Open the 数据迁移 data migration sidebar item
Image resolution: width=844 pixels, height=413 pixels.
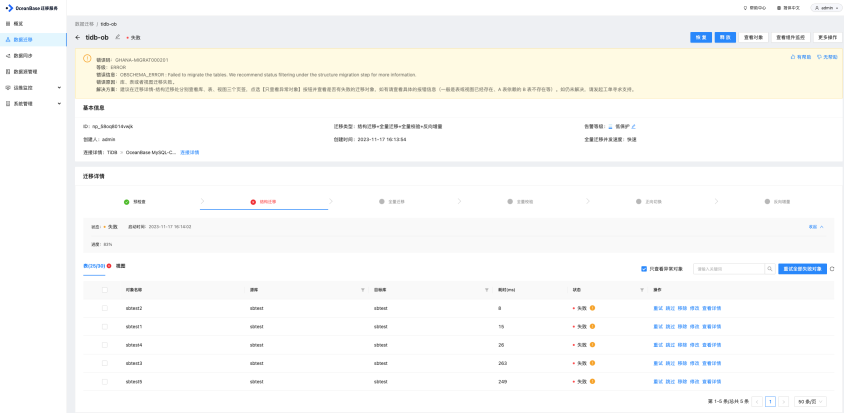click(33, 40)
